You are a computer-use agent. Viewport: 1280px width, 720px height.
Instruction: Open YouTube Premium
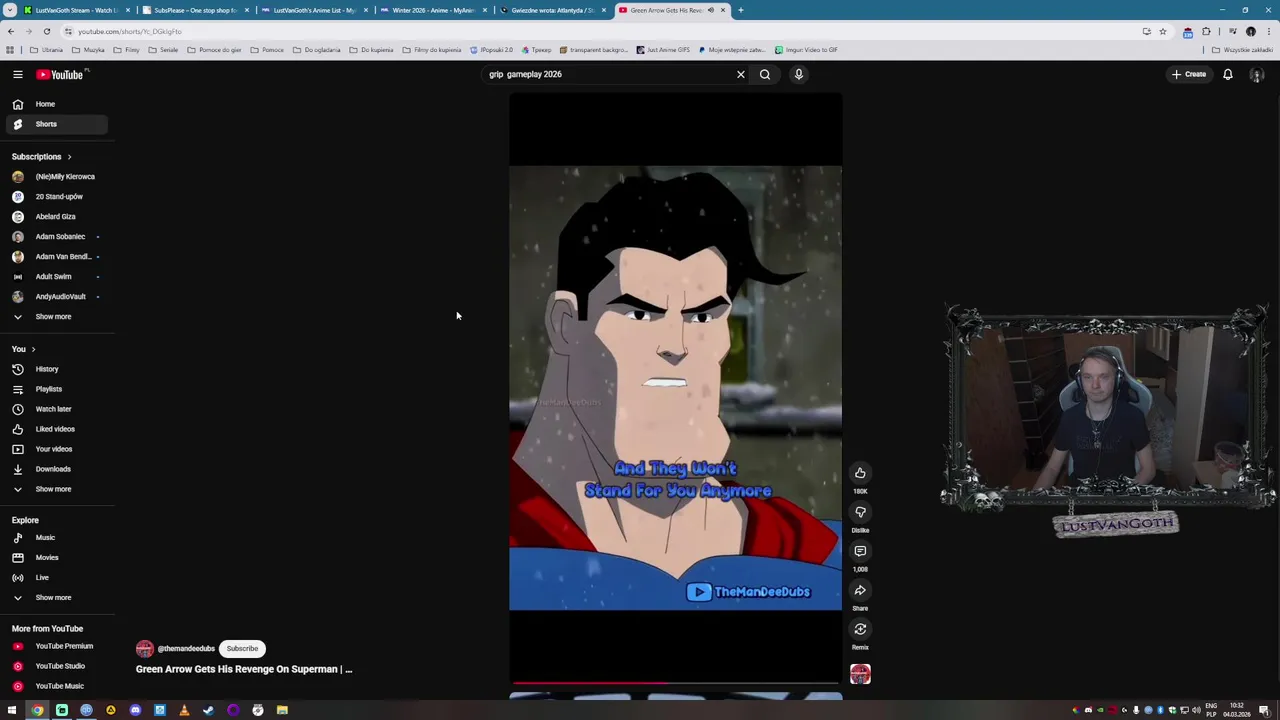pyautogui.click(x=57, y=646)
